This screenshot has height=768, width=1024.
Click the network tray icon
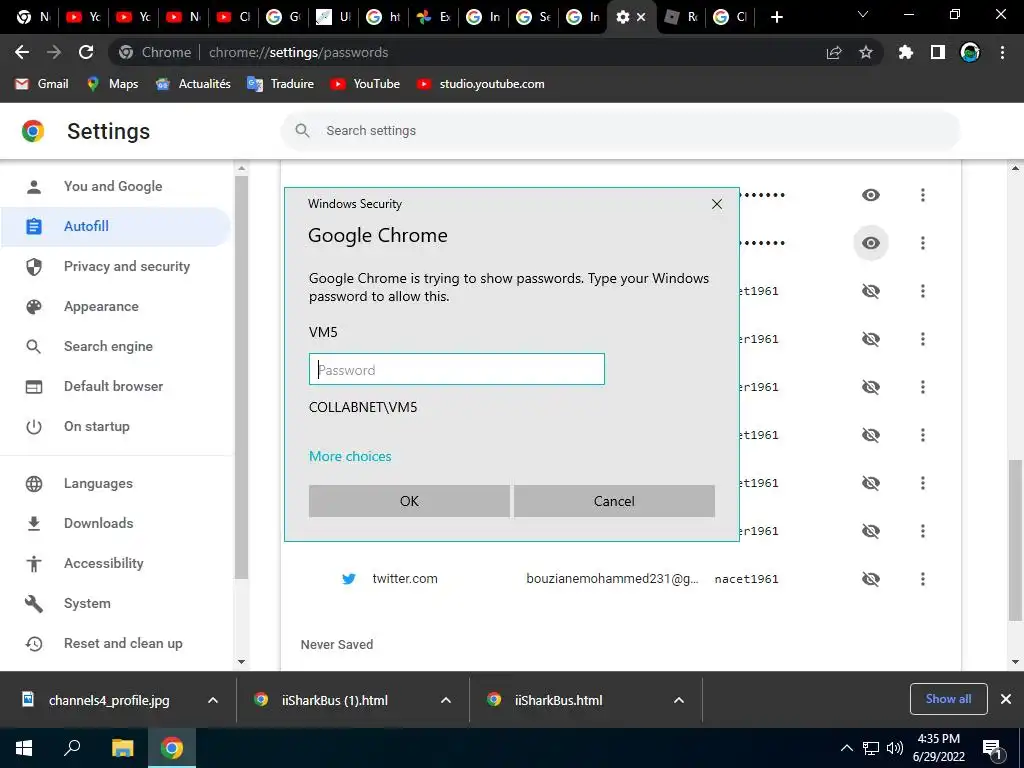(x=871, y=748)
